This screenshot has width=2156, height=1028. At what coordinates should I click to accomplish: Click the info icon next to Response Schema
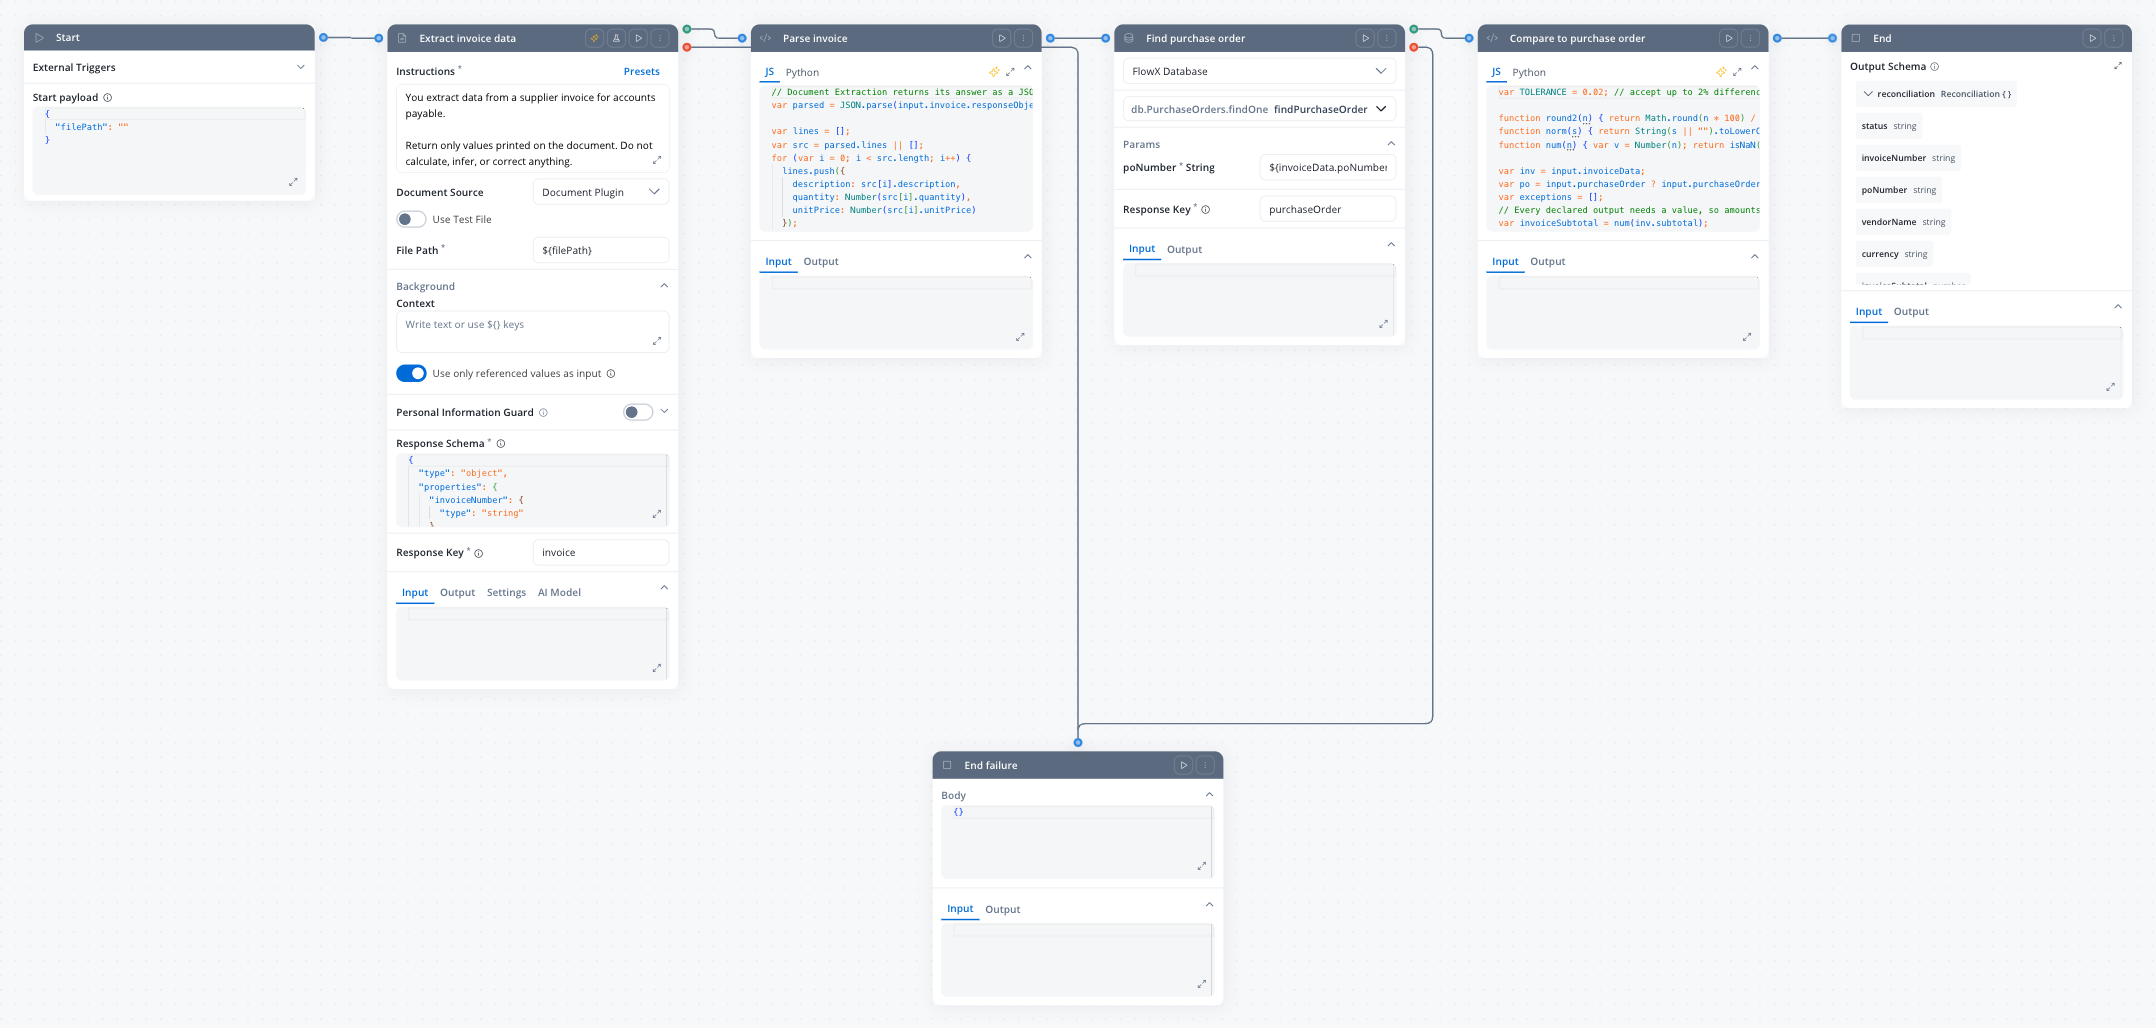pos(501,444)
